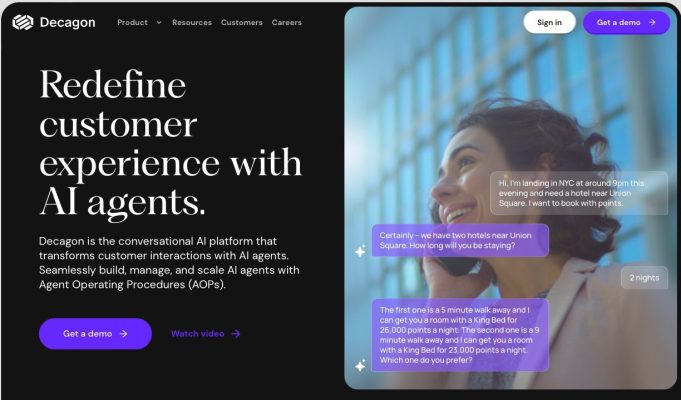Click arrow icon in hero demo button

click(x=124, y=334)
